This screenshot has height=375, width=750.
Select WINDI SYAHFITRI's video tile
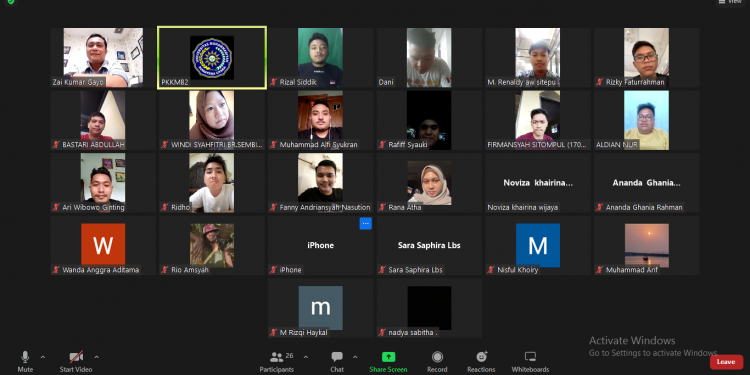click(x=212, y=121)
